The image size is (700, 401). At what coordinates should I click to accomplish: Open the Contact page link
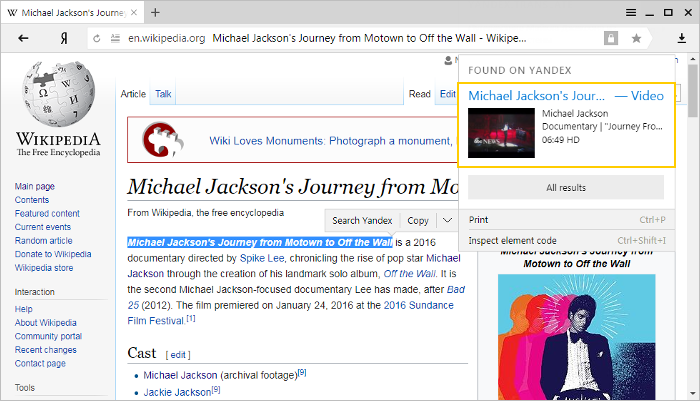point(40,363)
